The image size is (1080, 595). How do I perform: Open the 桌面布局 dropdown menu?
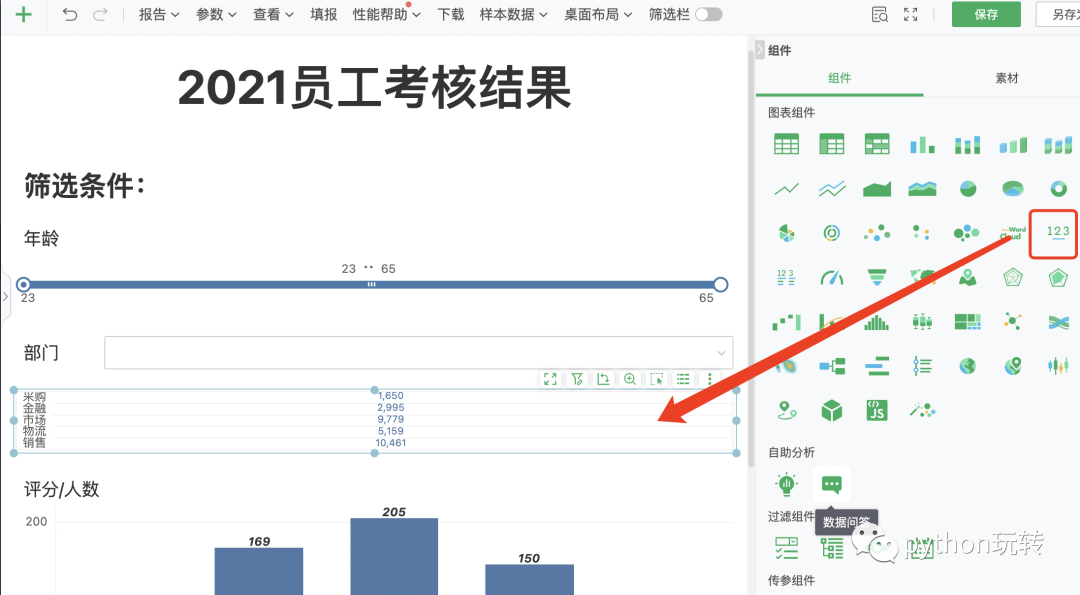598,14
